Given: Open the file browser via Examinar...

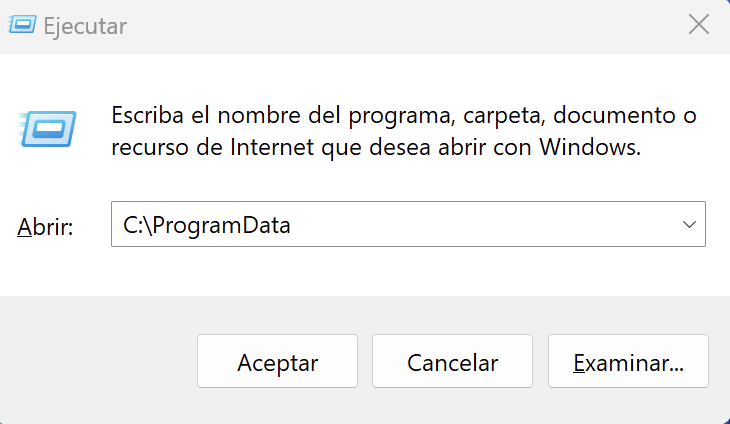Looking at the screenshot, I should [628, 361].
